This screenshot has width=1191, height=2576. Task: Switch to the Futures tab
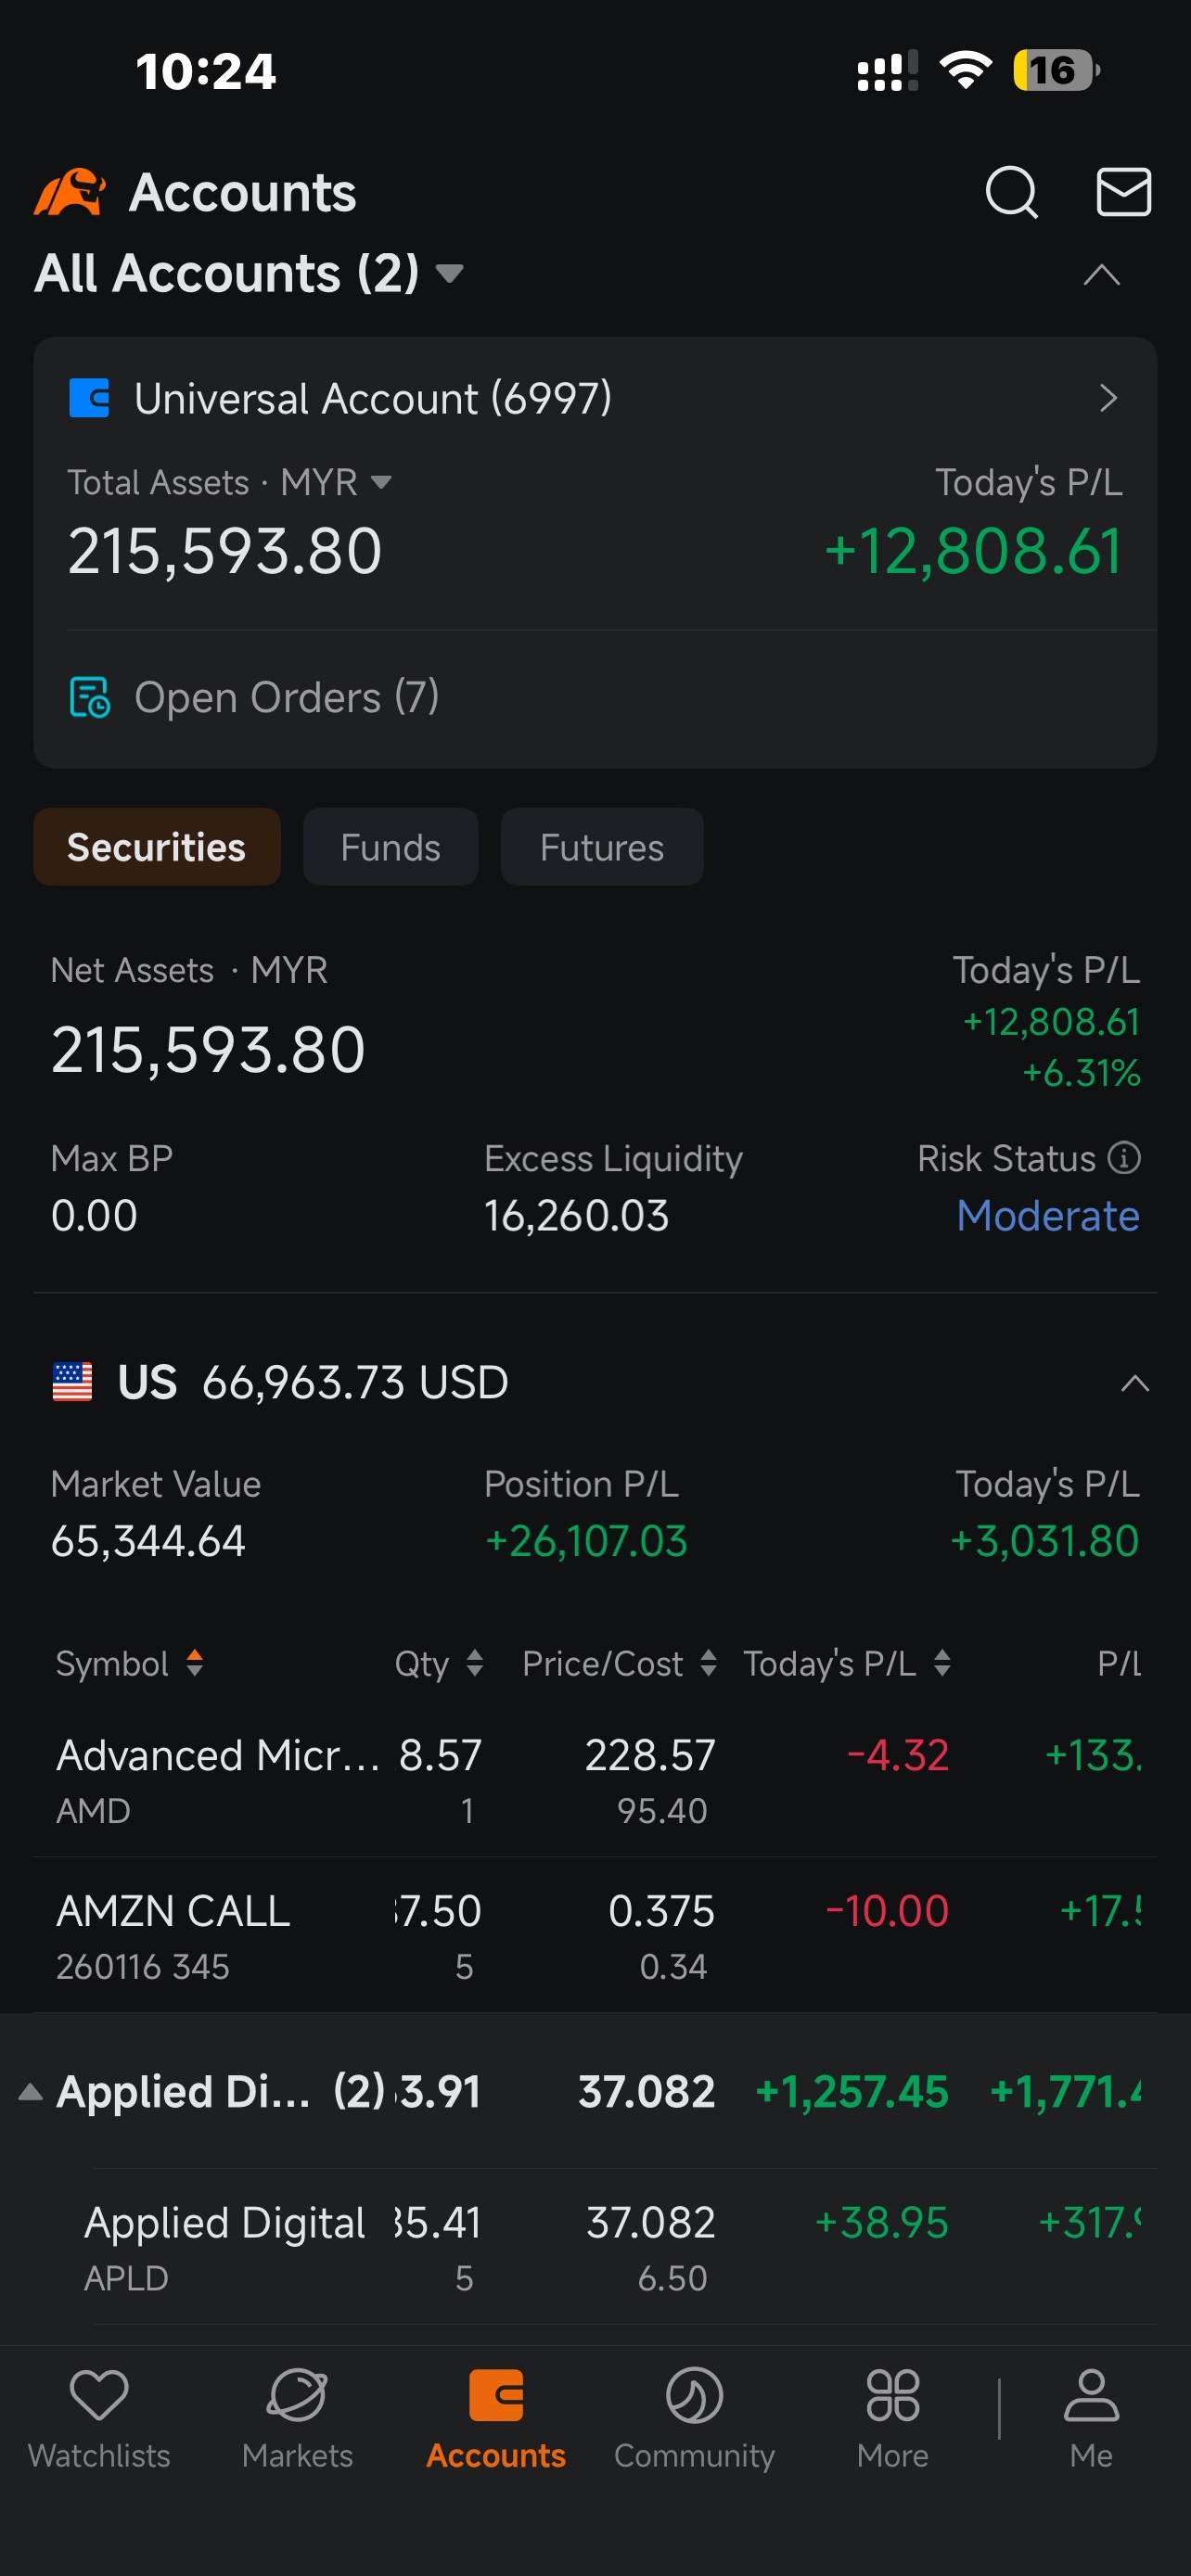[602, 847]
